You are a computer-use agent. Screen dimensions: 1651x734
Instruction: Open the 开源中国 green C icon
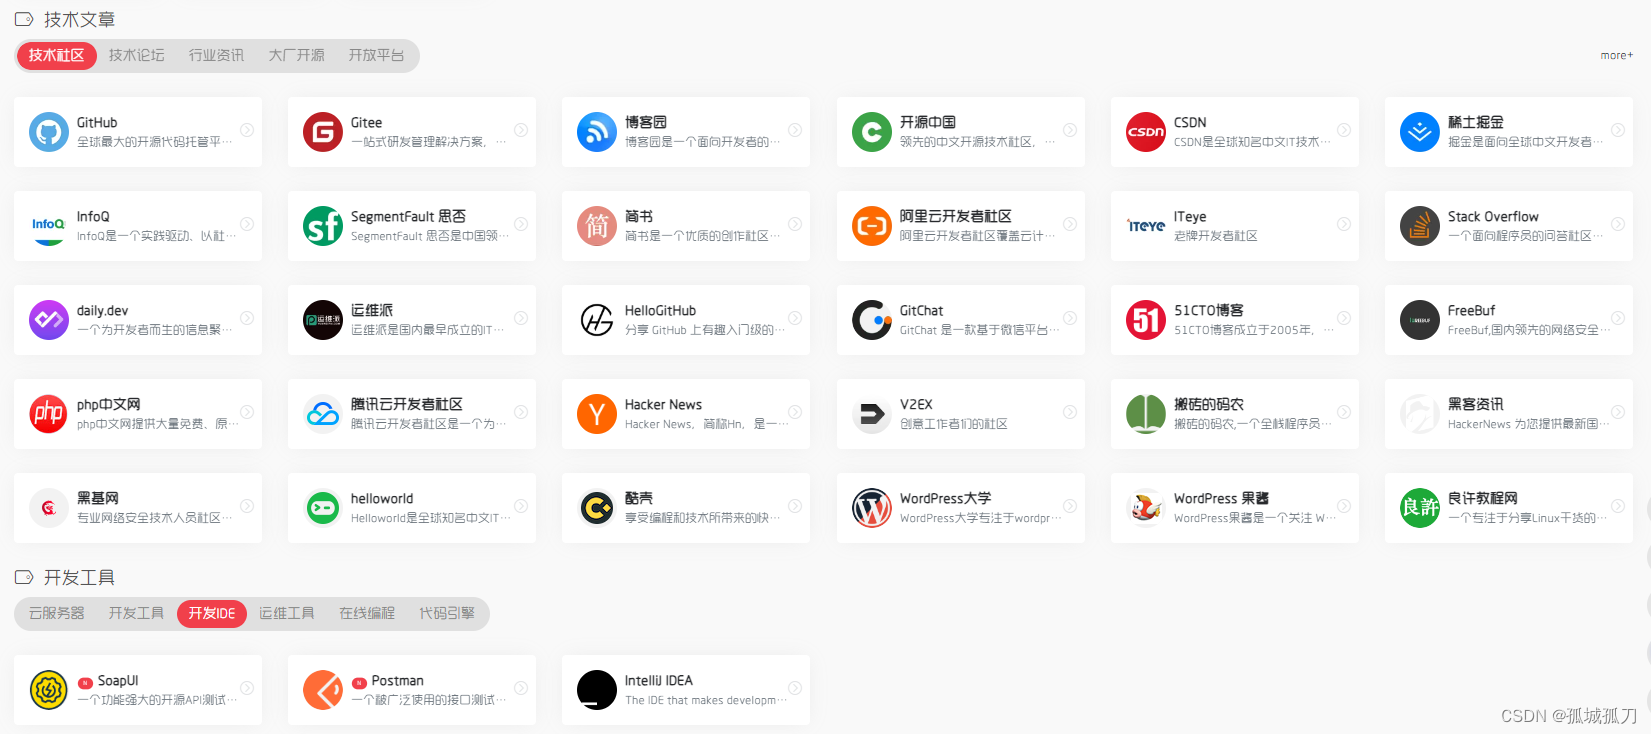pyautogui.click(x=871, y=132)
